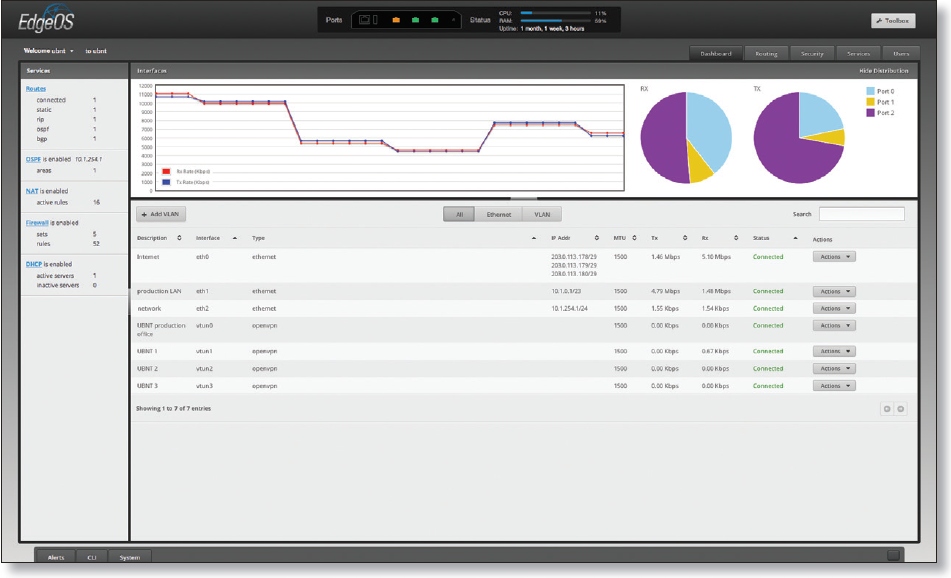This screenshot has width=951, height=578.
Task: Click the Port 2 legend swatch
Action: (x=870, y=113)
